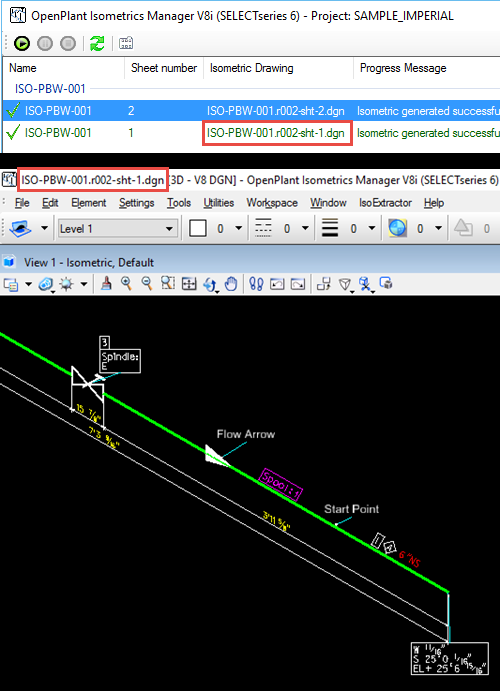The image size is (500, 691).
Task: Open the Element menu
Action: (x=89, y=203)
